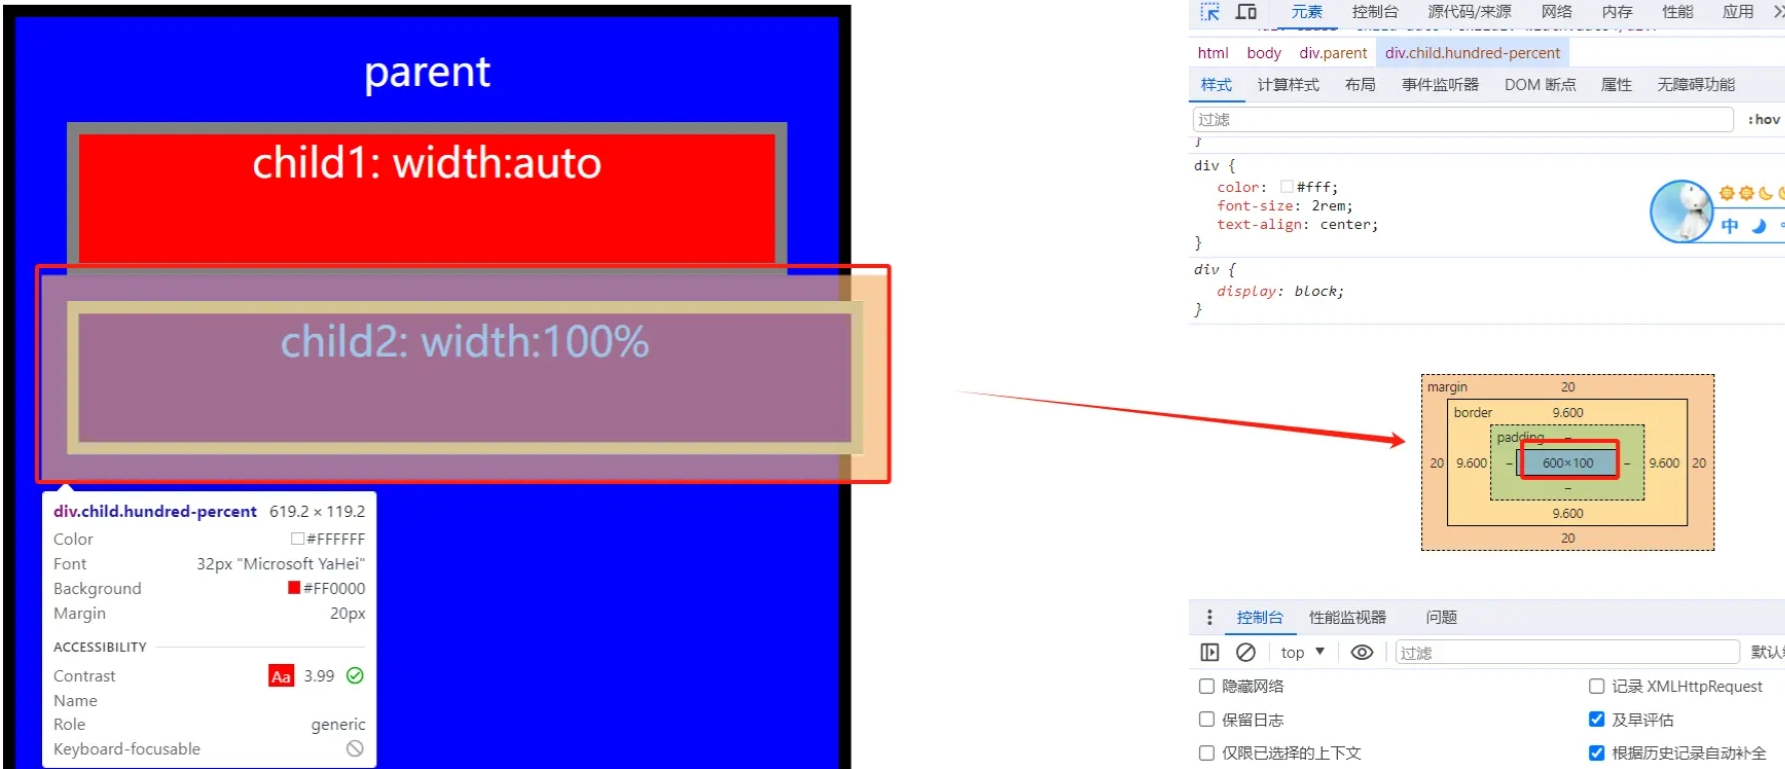Select div.parent in the breadcrumb
The image size is (1785, 769).
click(1333, 53)
